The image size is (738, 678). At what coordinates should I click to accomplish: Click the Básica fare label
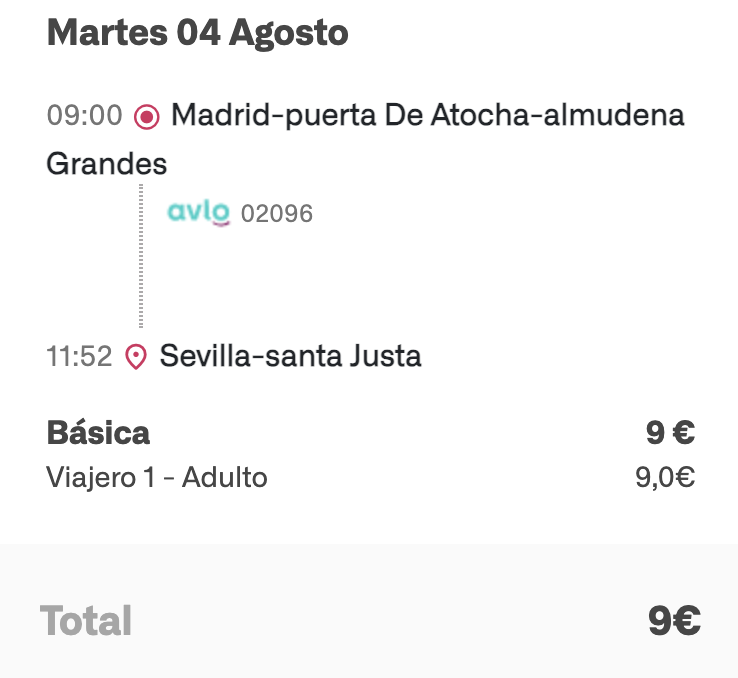[98, 433]
